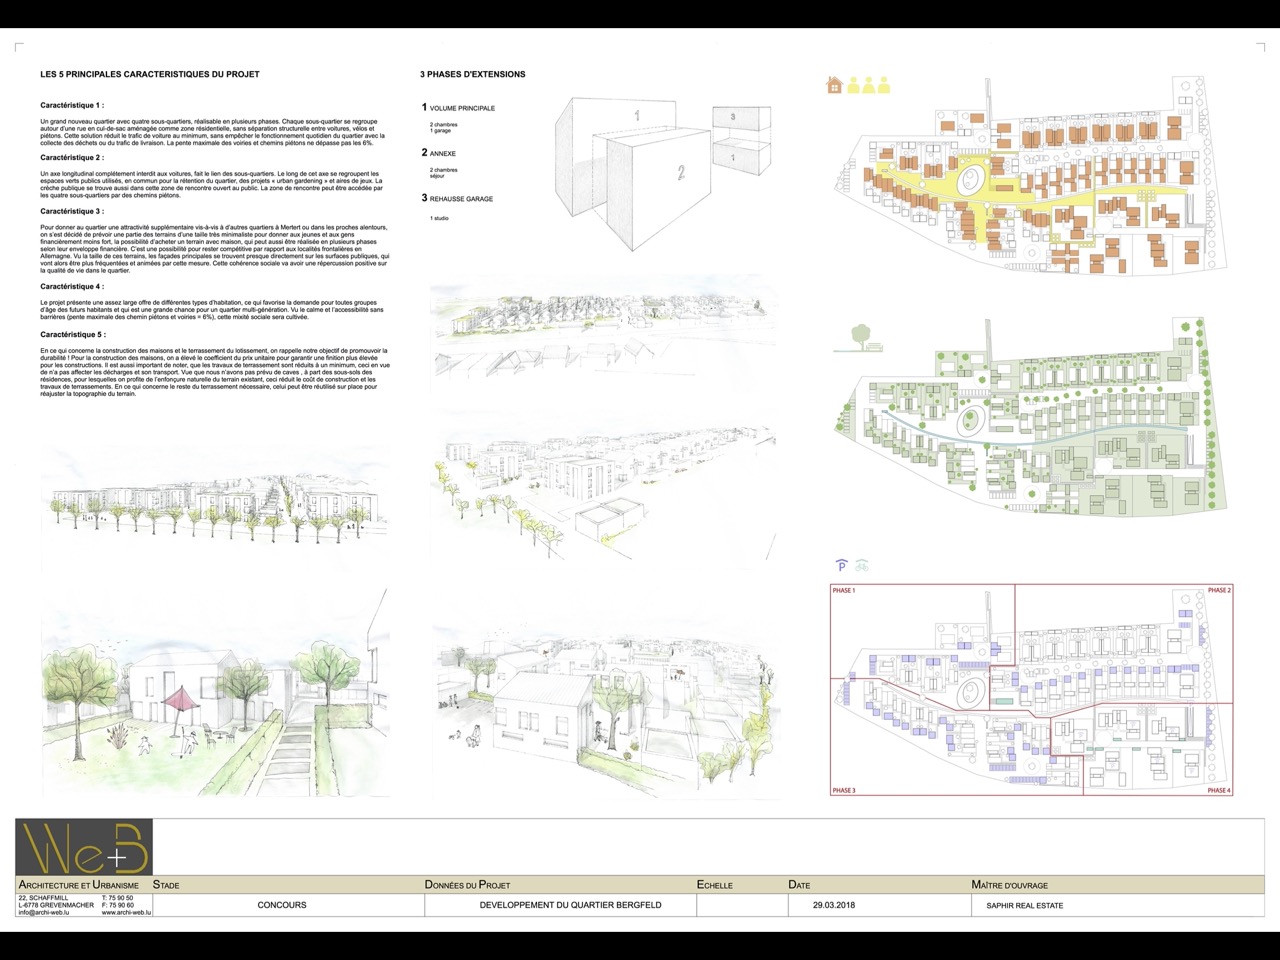
Task: Click the bicycle shelter icon
Action: (862, 565)
